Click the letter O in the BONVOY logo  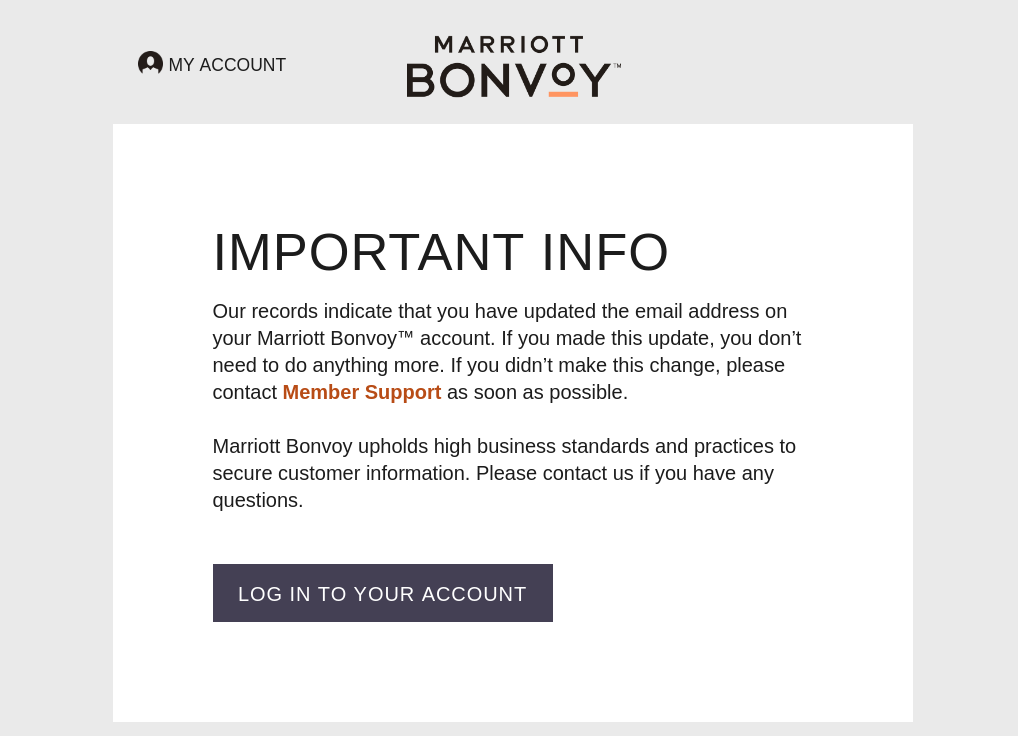pyautogui.click(x=457, y=80)
